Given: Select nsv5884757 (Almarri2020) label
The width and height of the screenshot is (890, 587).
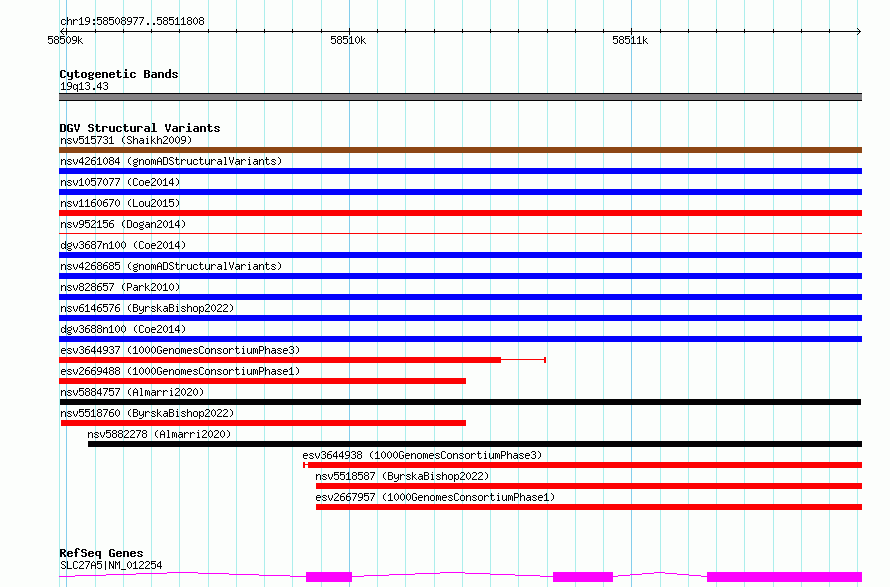Looking at the screenshot, I should click(x=132, y=392).
